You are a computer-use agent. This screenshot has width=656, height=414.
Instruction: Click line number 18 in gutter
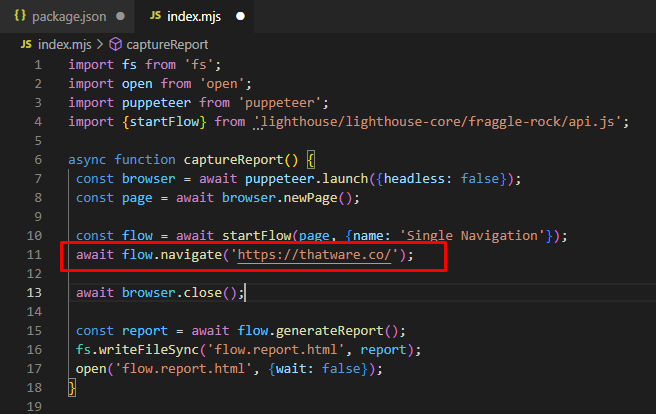[34, 388]
